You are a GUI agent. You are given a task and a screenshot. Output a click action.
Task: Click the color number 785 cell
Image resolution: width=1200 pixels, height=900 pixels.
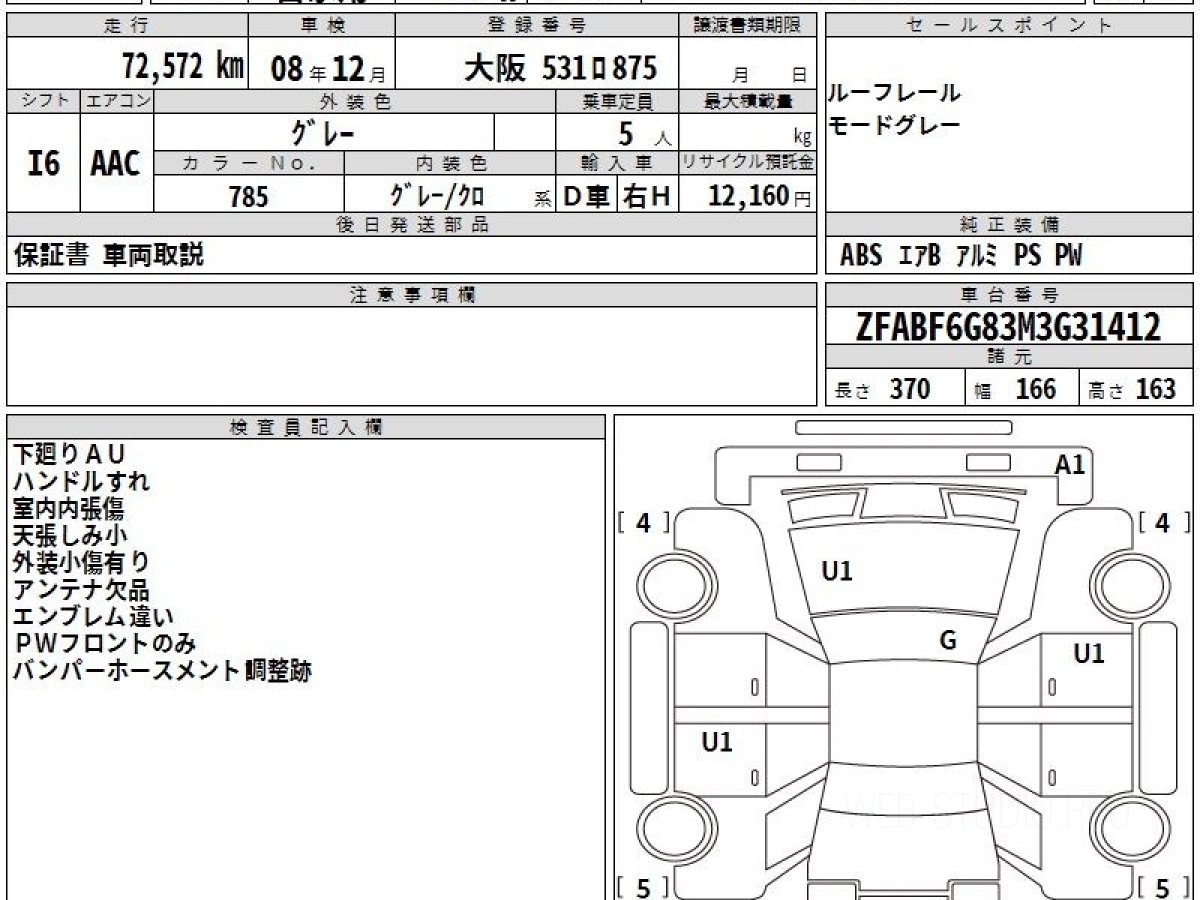(248, 196)
